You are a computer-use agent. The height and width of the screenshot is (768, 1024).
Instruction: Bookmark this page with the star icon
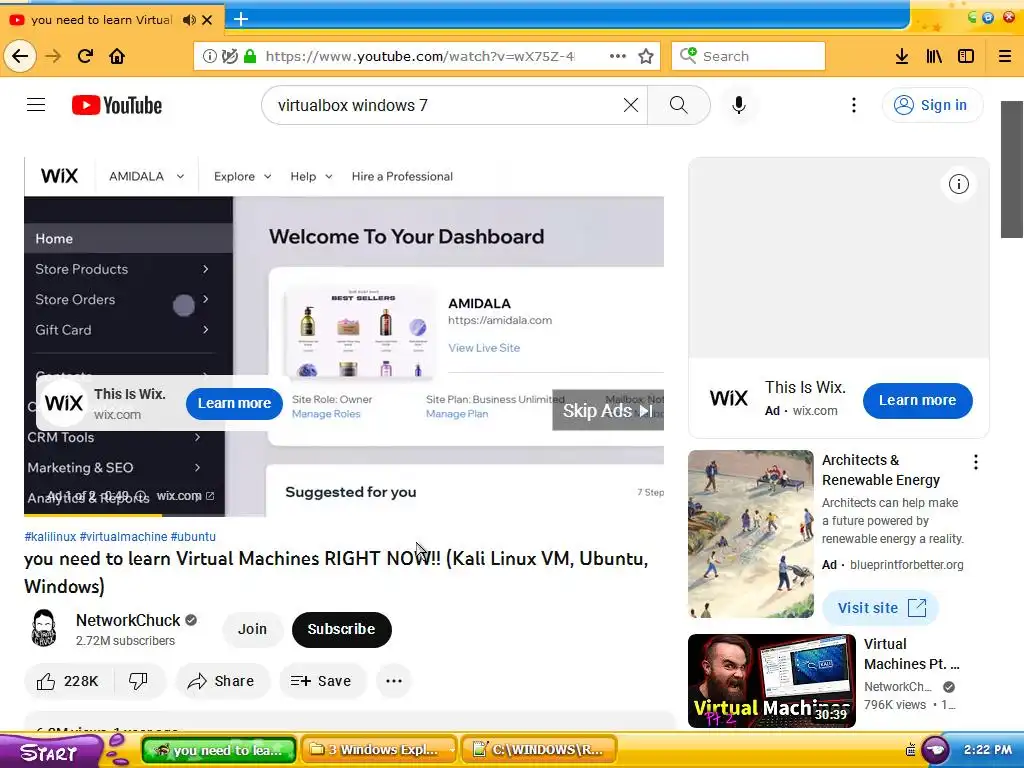click(646, 56)
